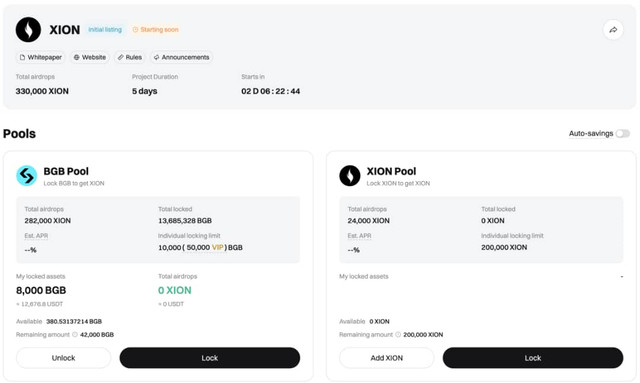Click the BGB Pool logo icon

coord(27,176)
